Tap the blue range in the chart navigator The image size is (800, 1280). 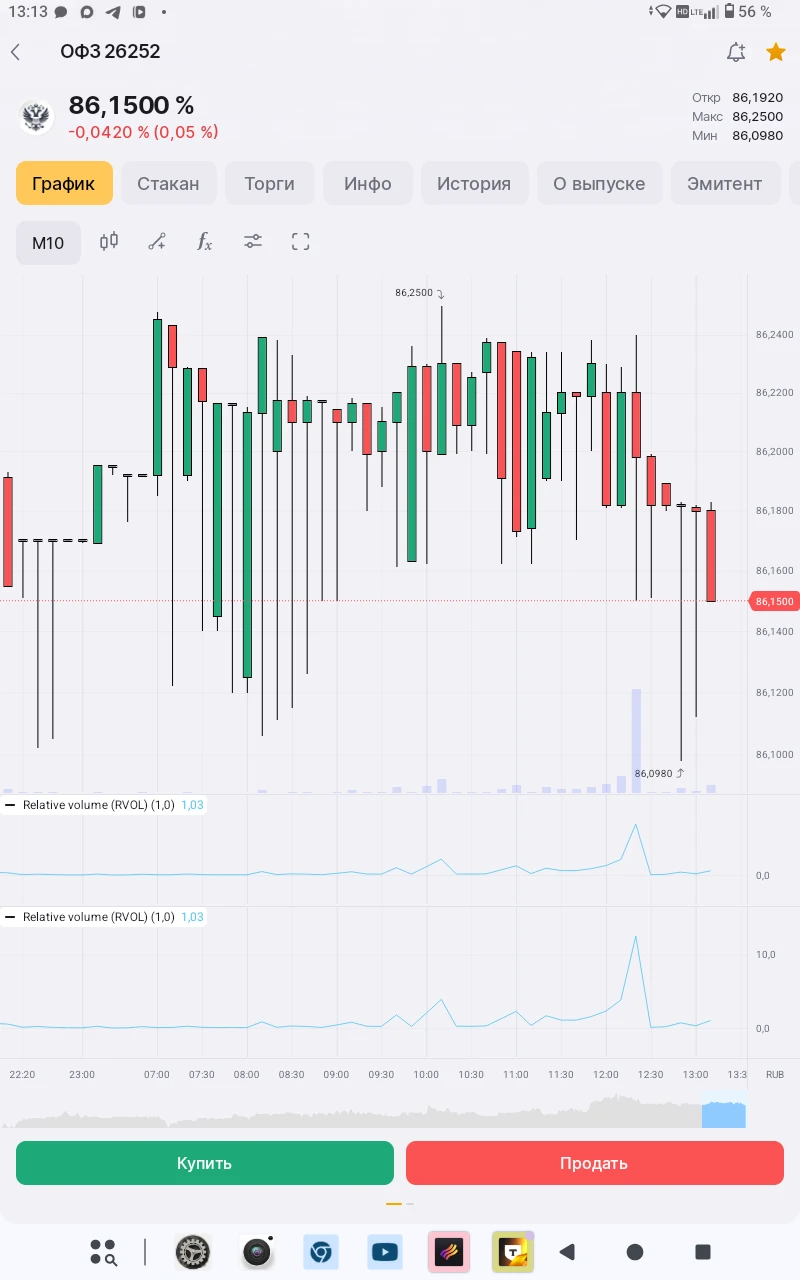click(x=724, y=1115)
